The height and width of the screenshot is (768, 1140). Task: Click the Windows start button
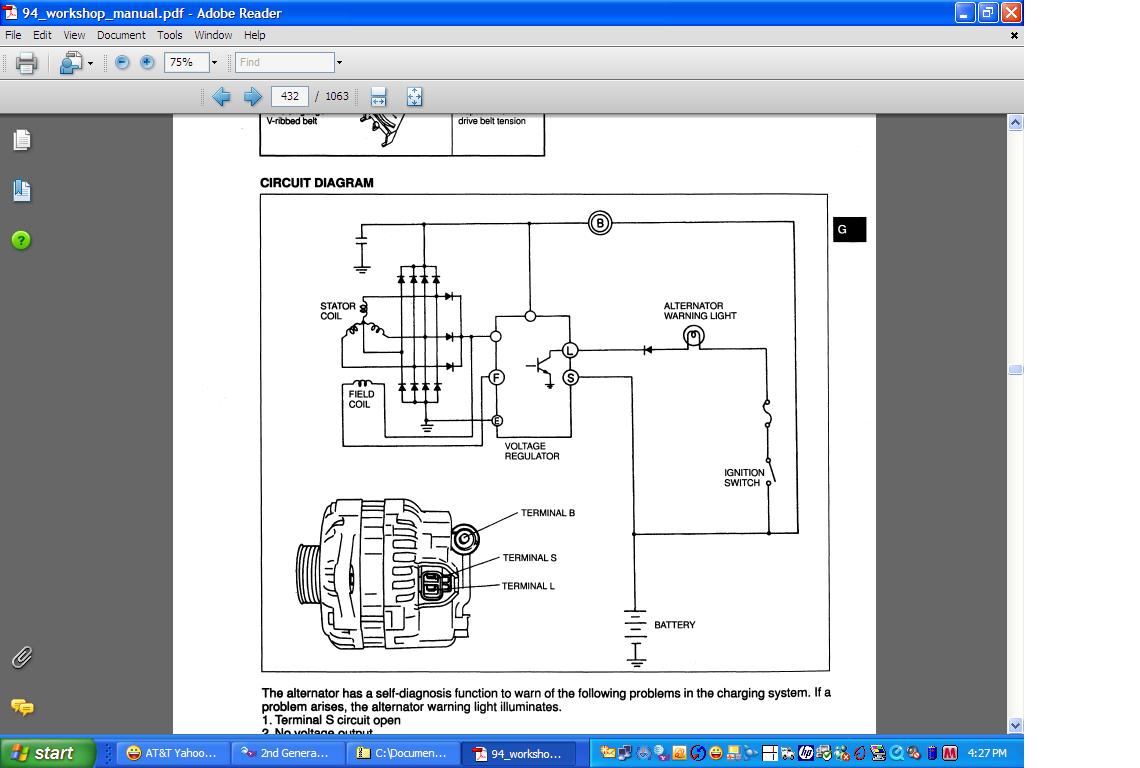point(48,753)
